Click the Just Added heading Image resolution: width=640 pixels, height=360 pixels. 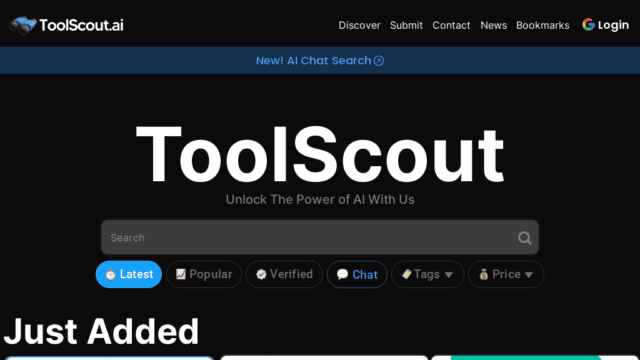tap(102, 331)
